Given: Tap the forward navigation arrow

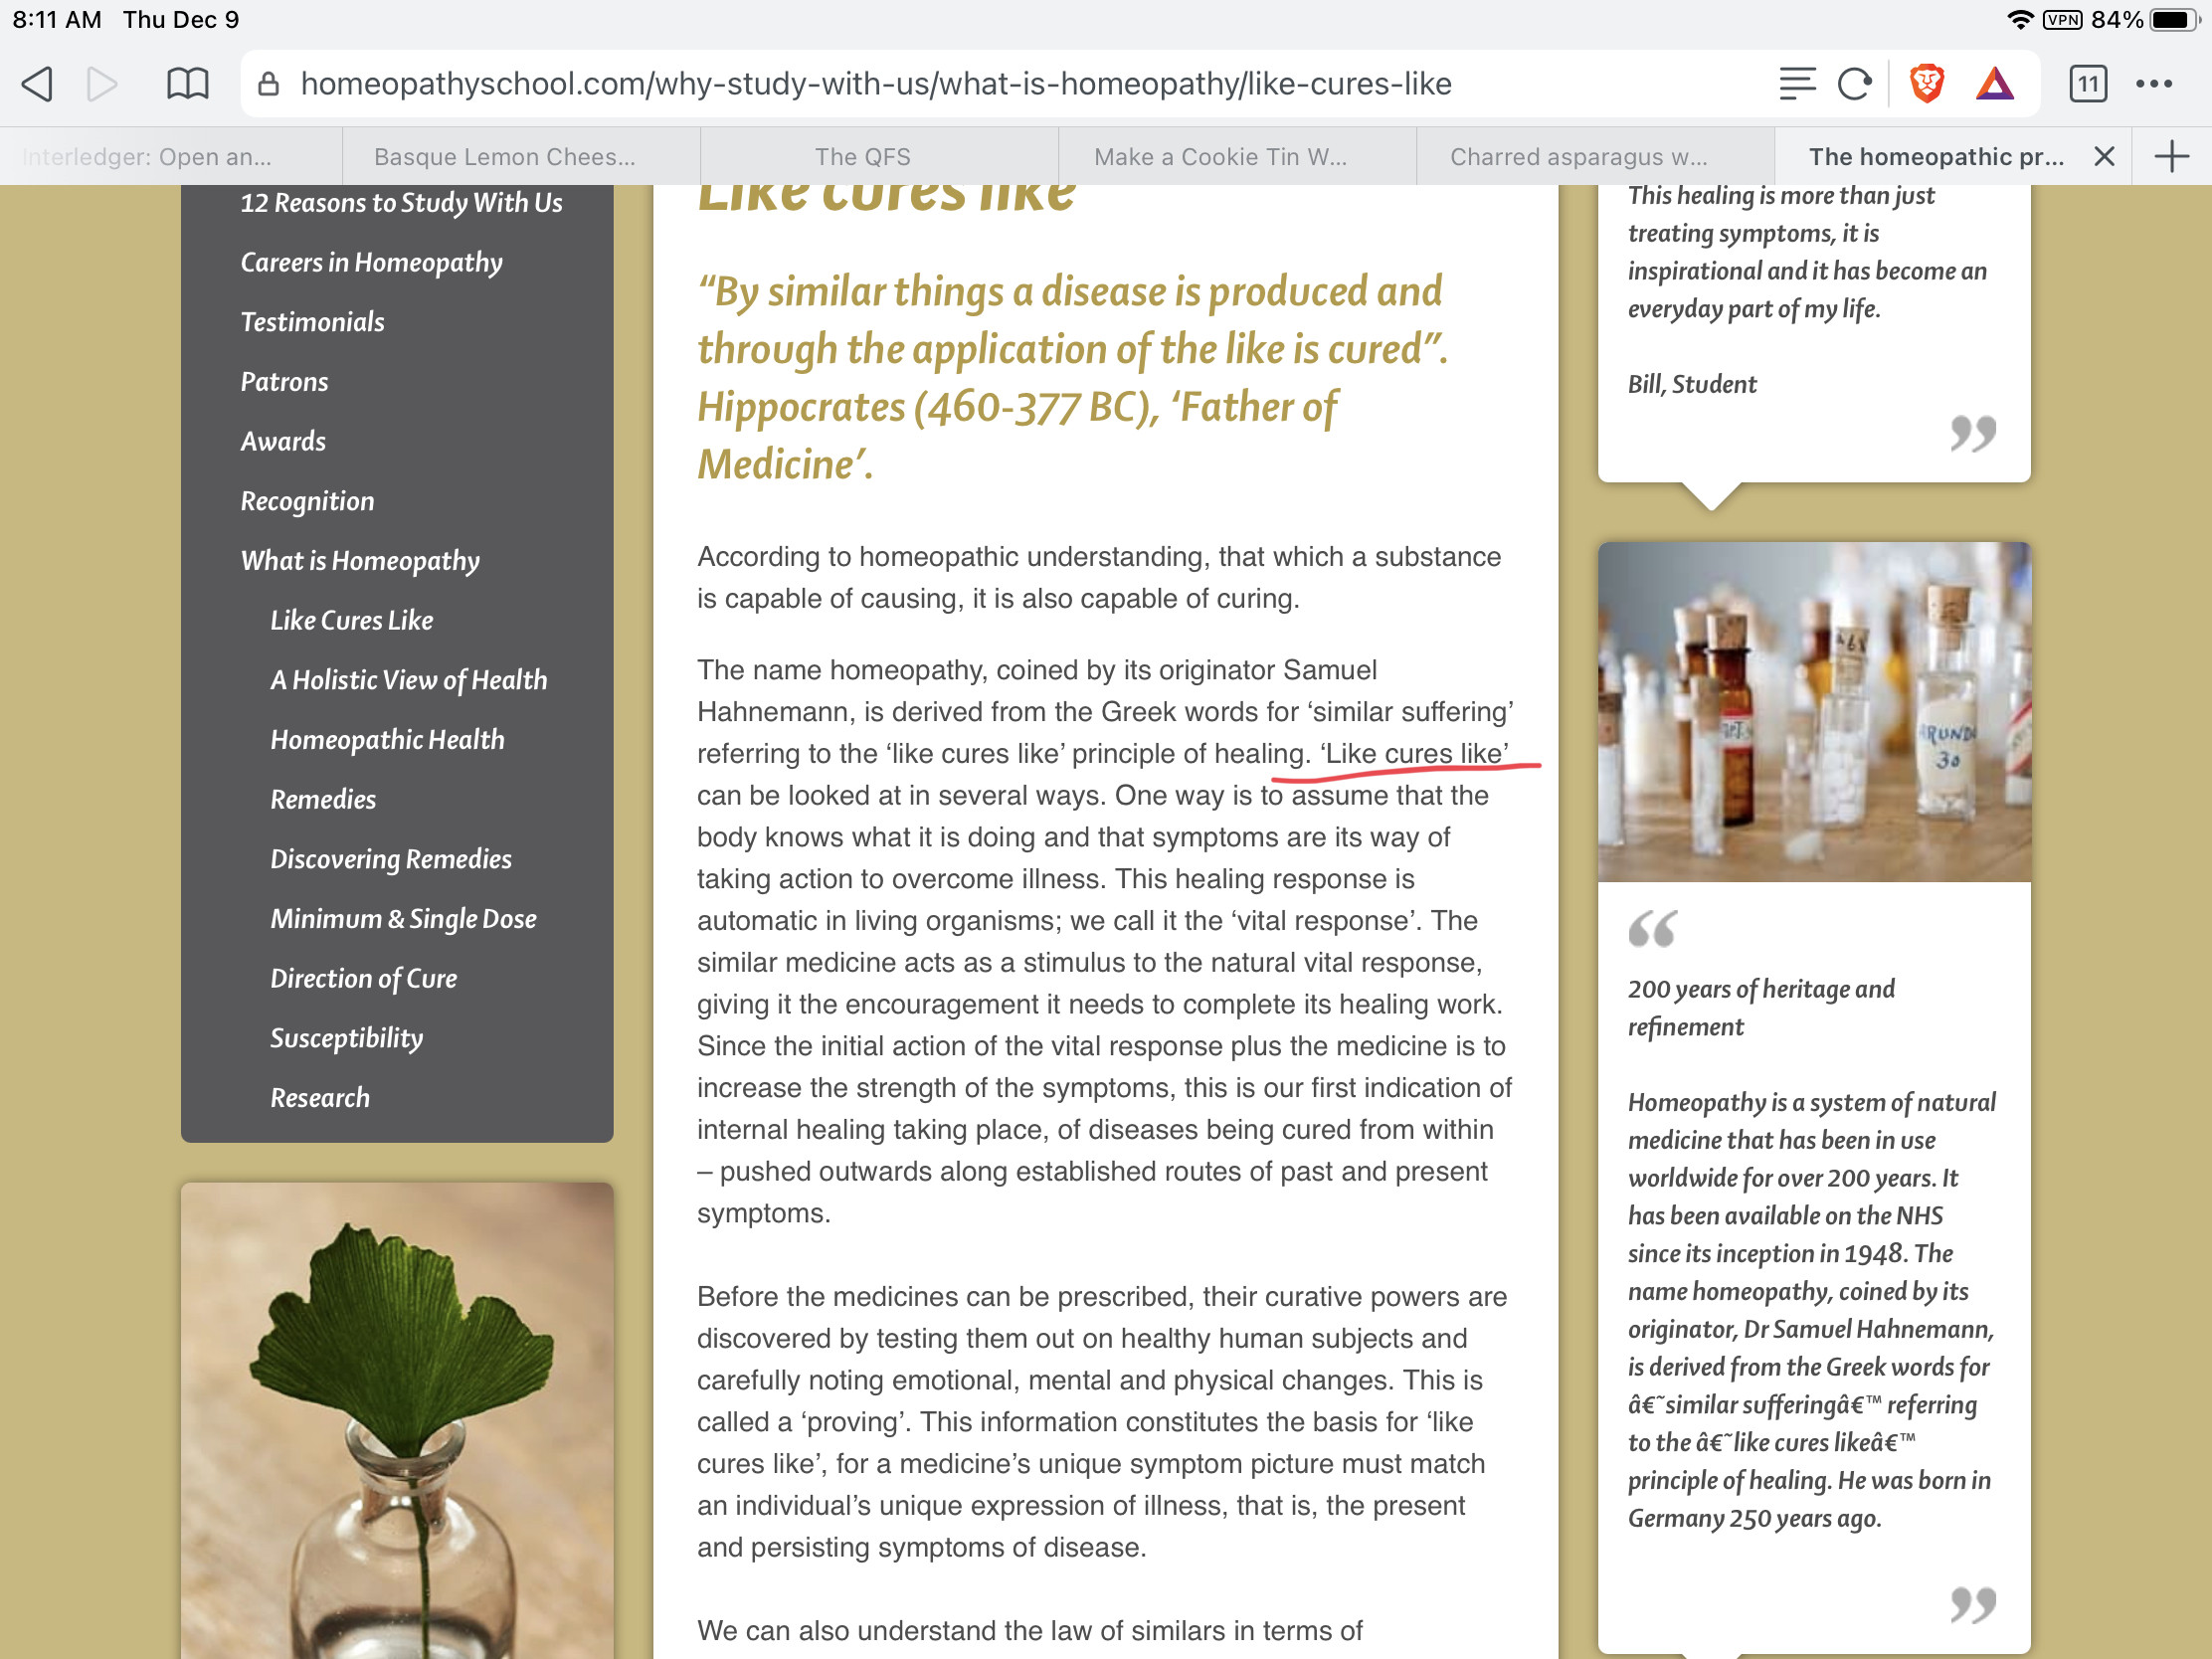Looking at the screenshot, I should [102, 84].
